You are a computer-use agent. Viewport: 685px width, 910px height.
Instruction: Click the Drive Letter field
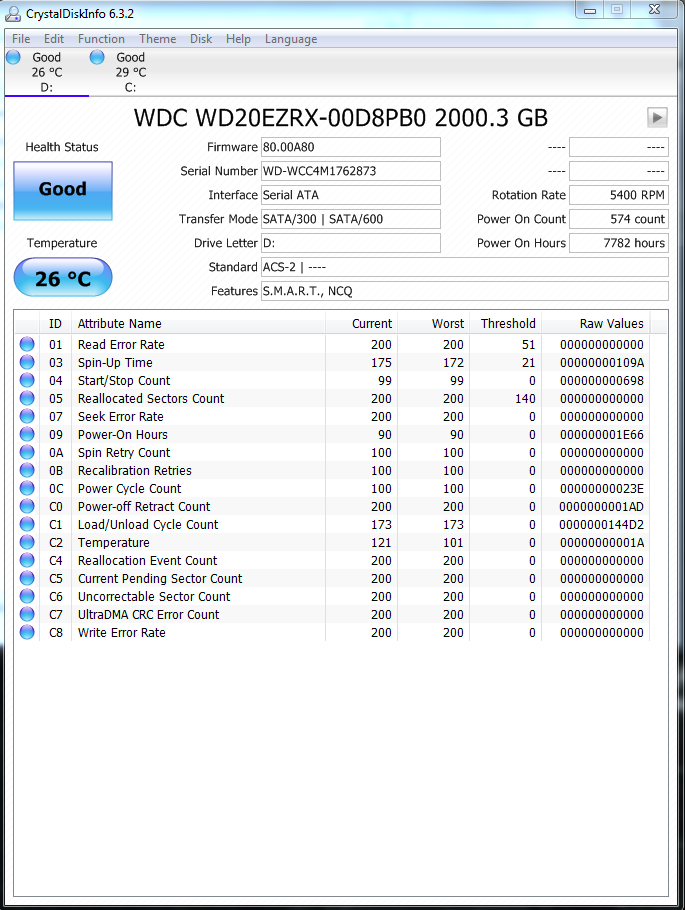(351, 243)
